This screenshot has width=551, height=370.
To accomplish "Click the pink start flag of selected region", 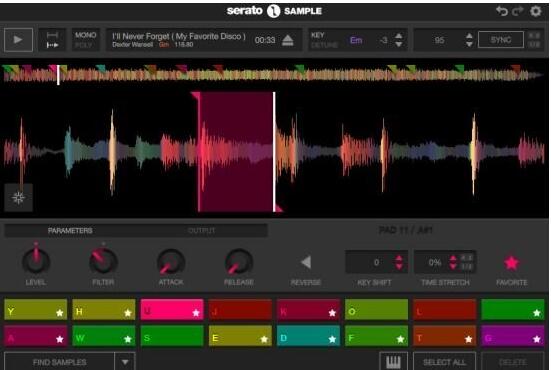I will click(195, 95).
